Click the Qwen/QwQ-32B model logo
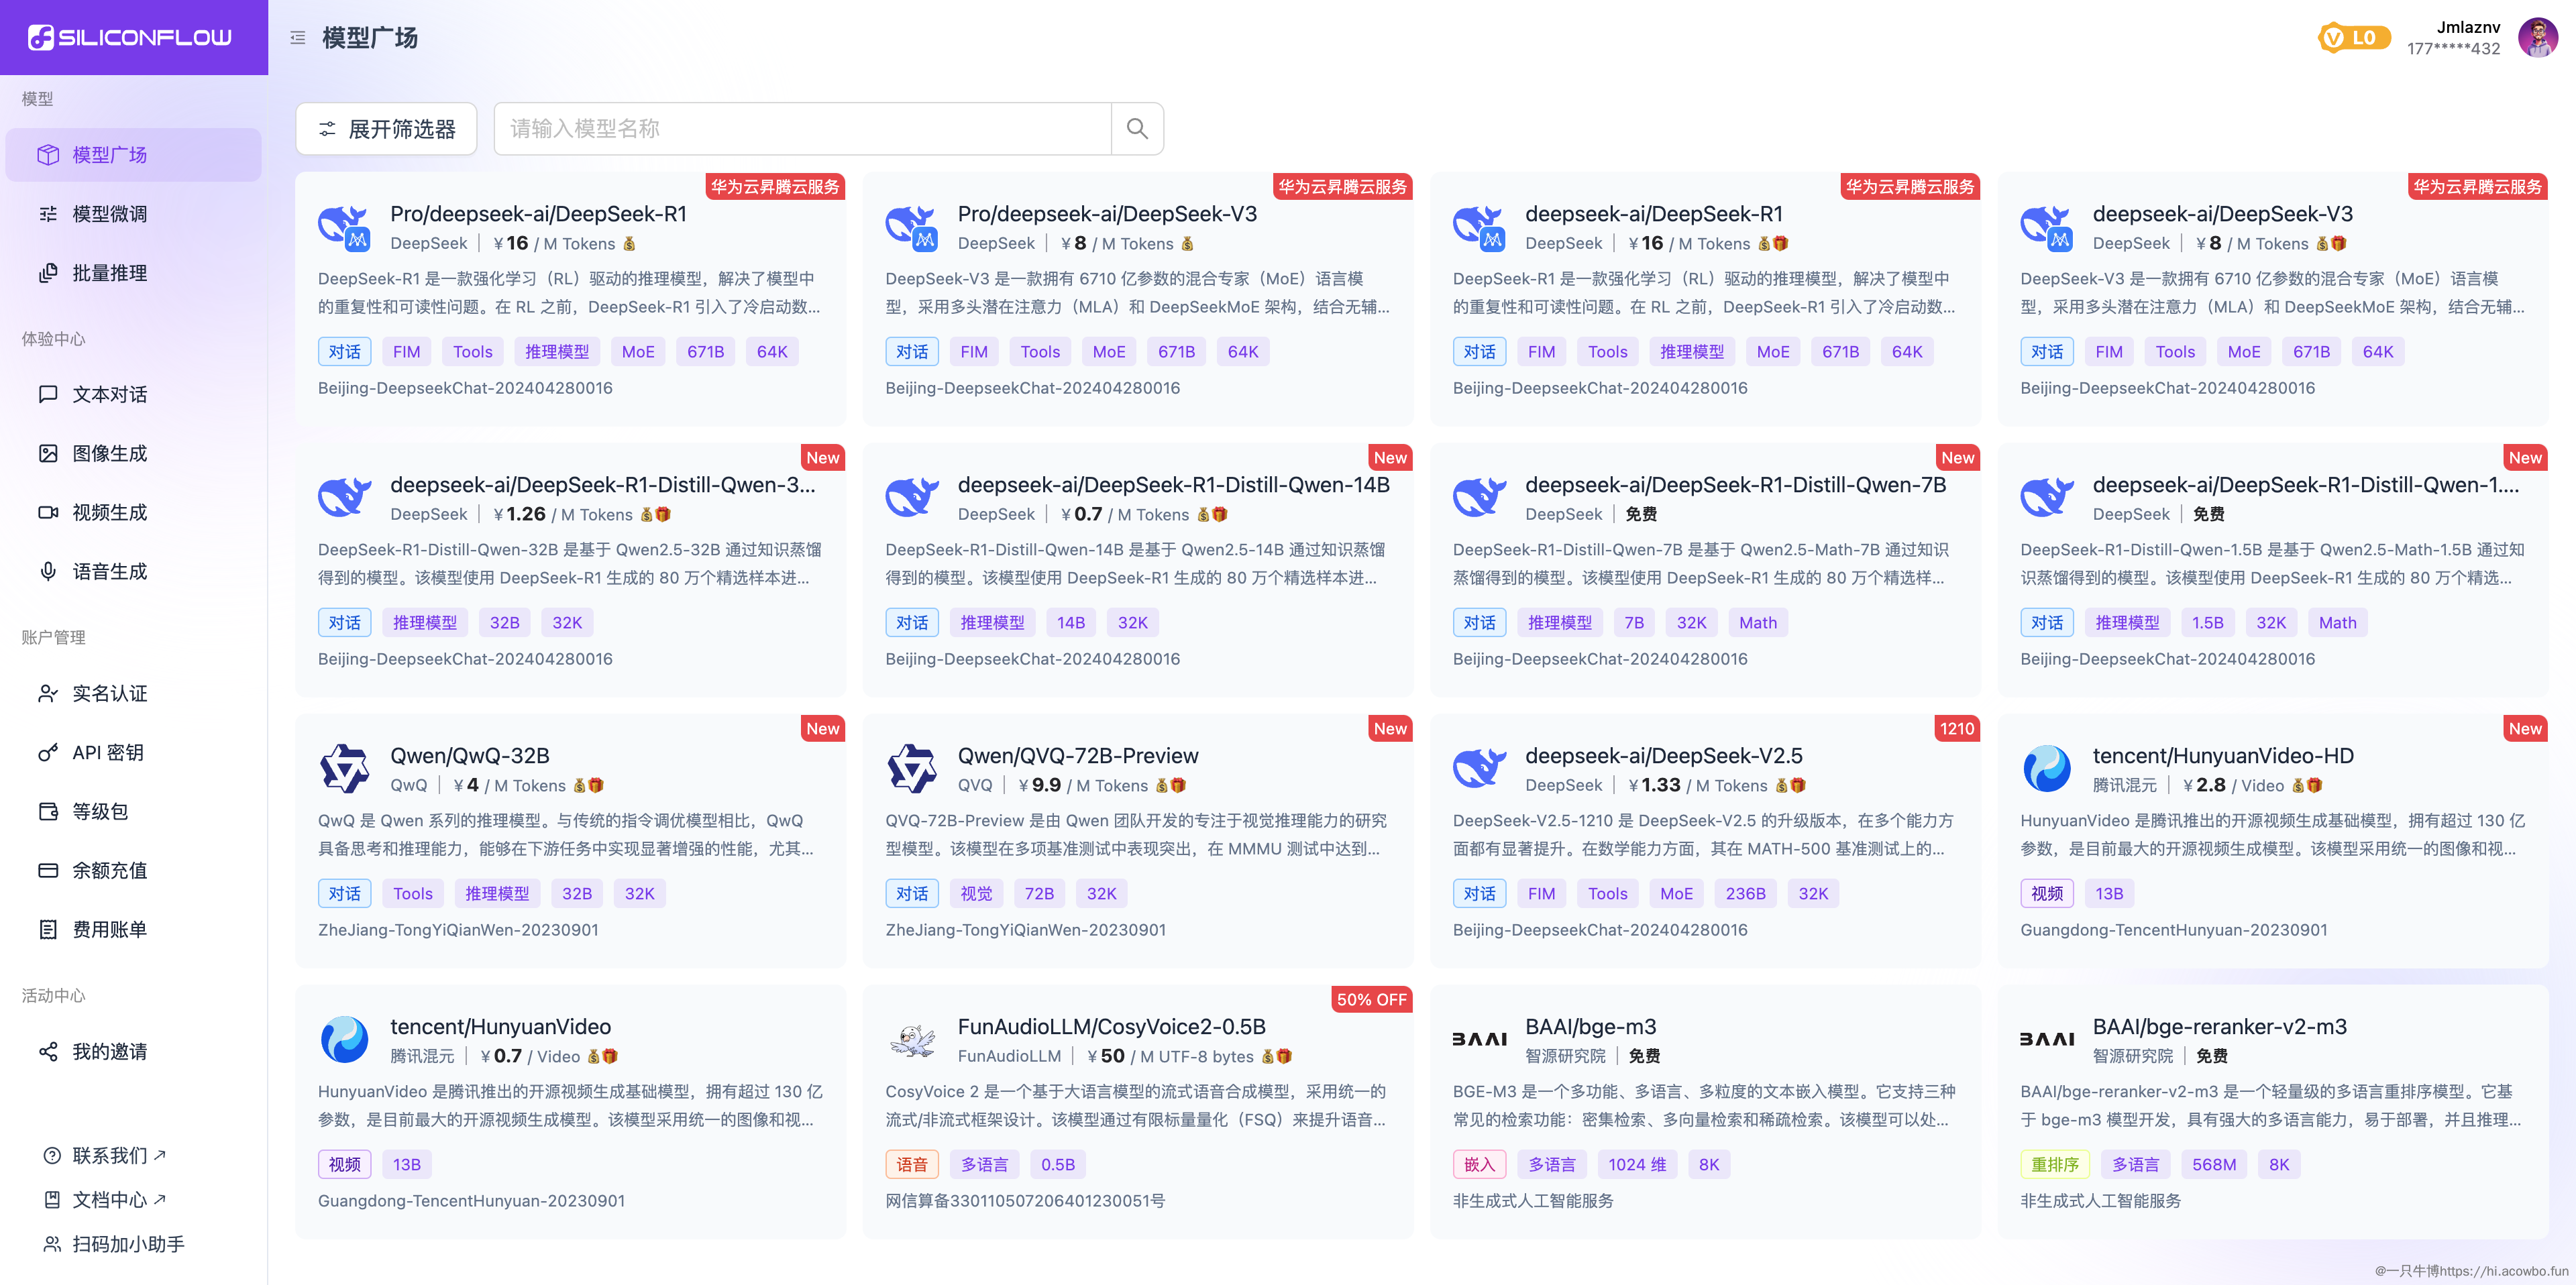 (345, 768)
